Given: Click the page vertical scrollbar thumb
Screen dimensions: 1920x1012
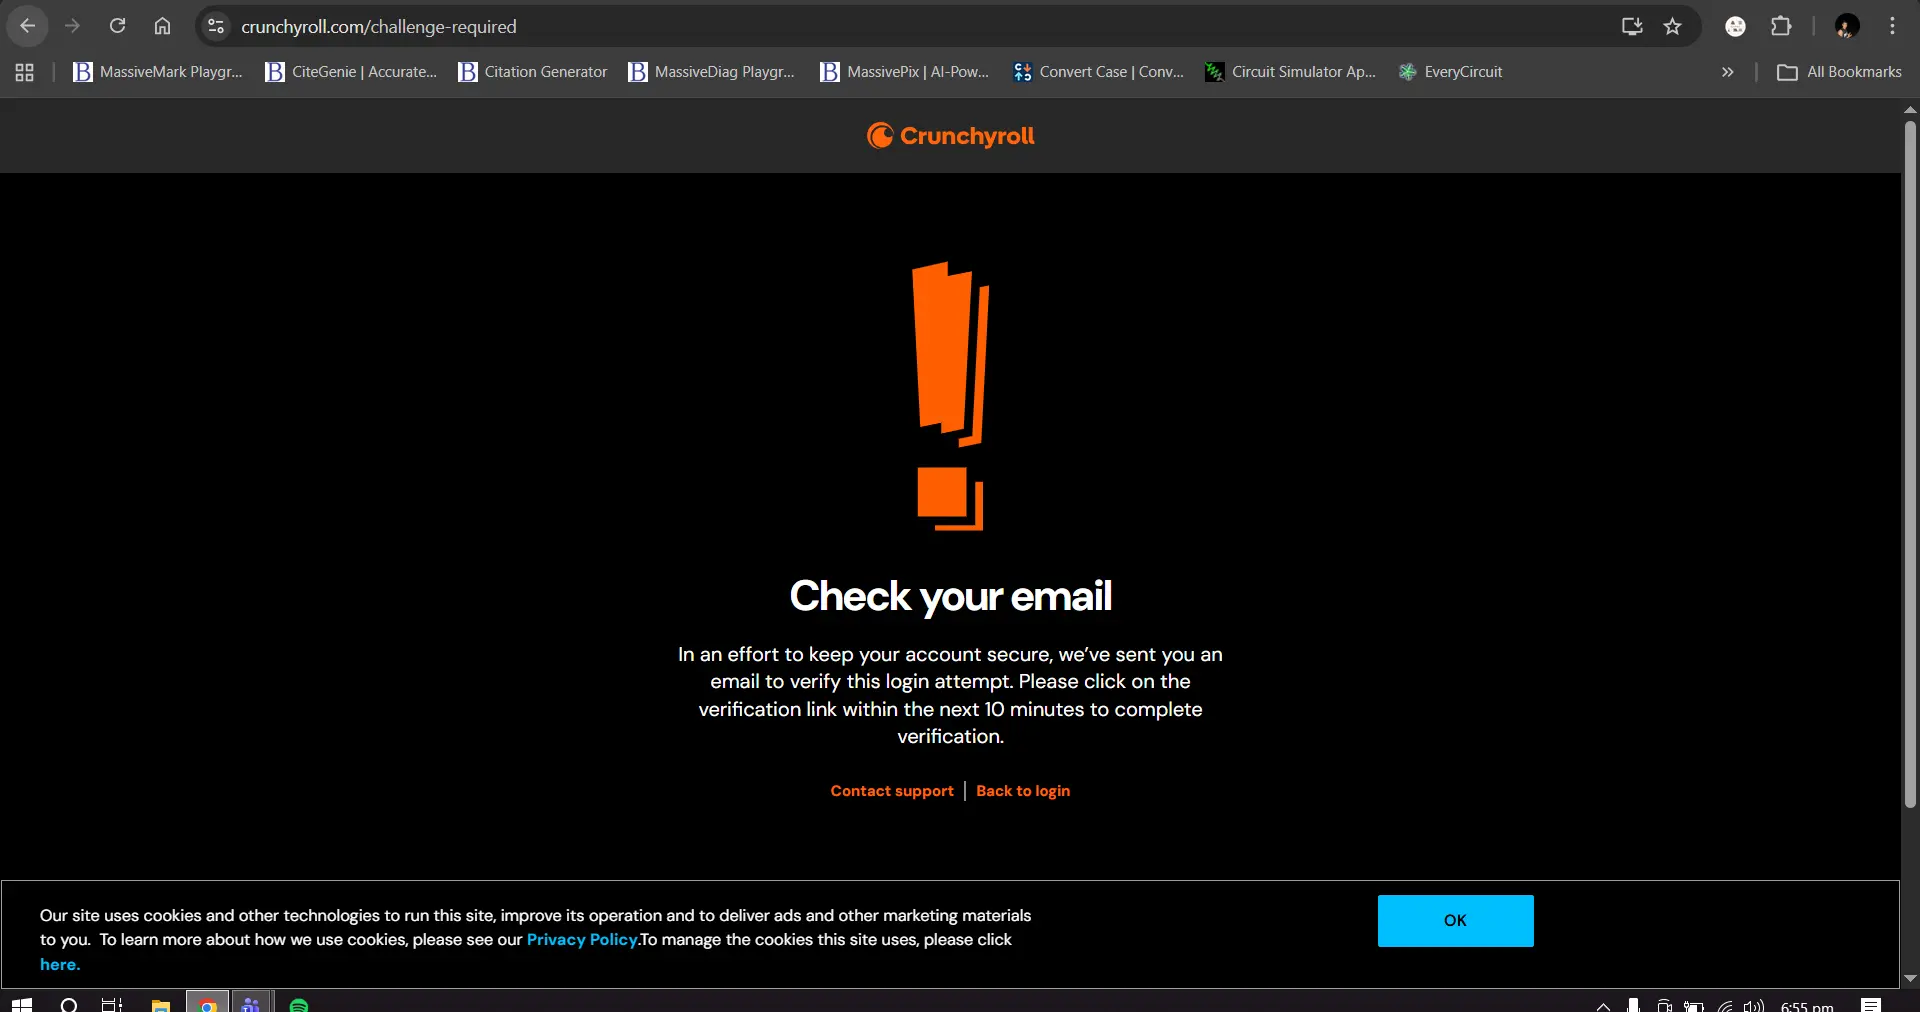Looking at the screenshot, I should coord(1910,465).
